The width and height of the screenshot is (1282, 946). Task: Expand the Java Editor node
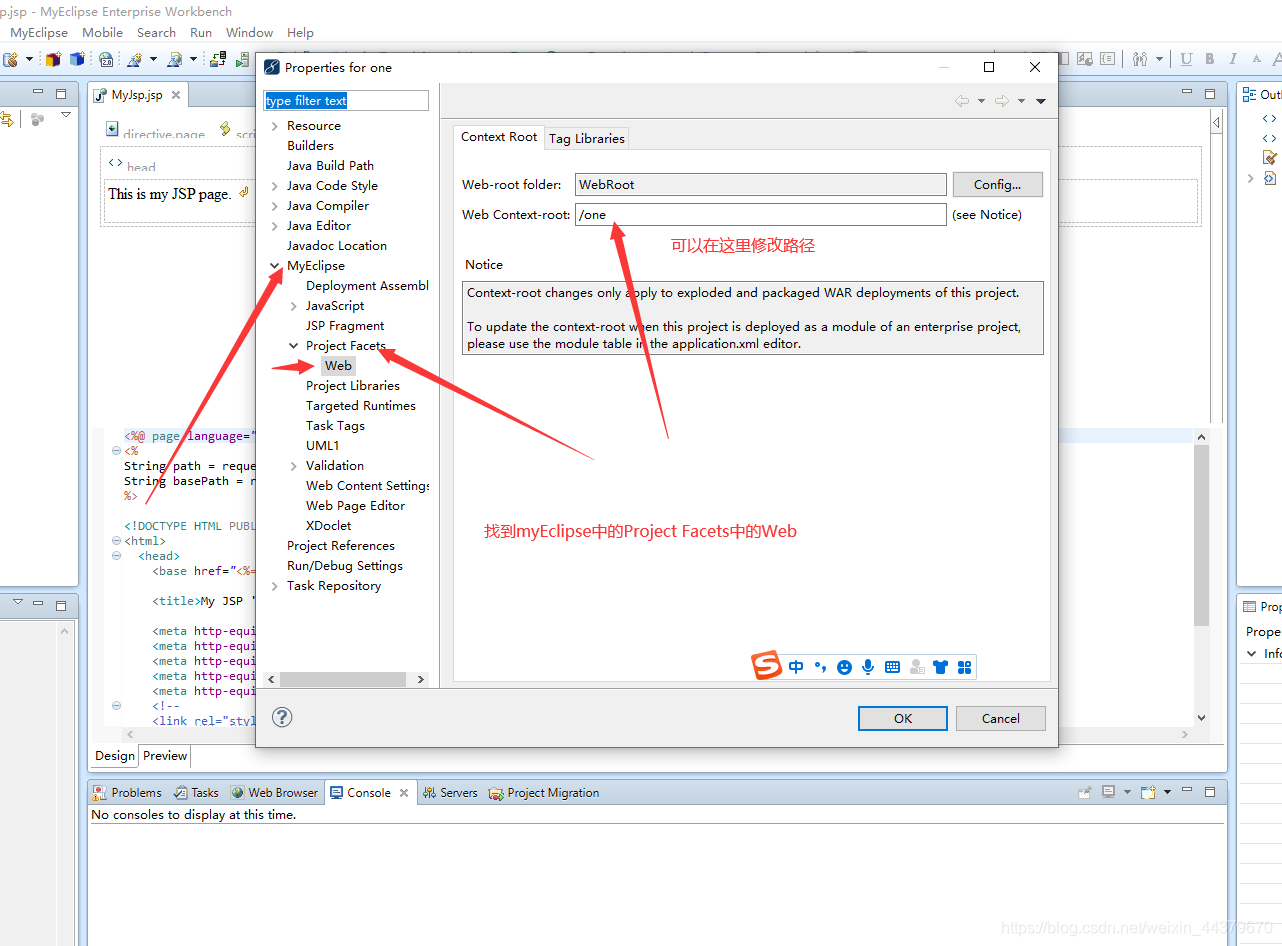[275, 226]
